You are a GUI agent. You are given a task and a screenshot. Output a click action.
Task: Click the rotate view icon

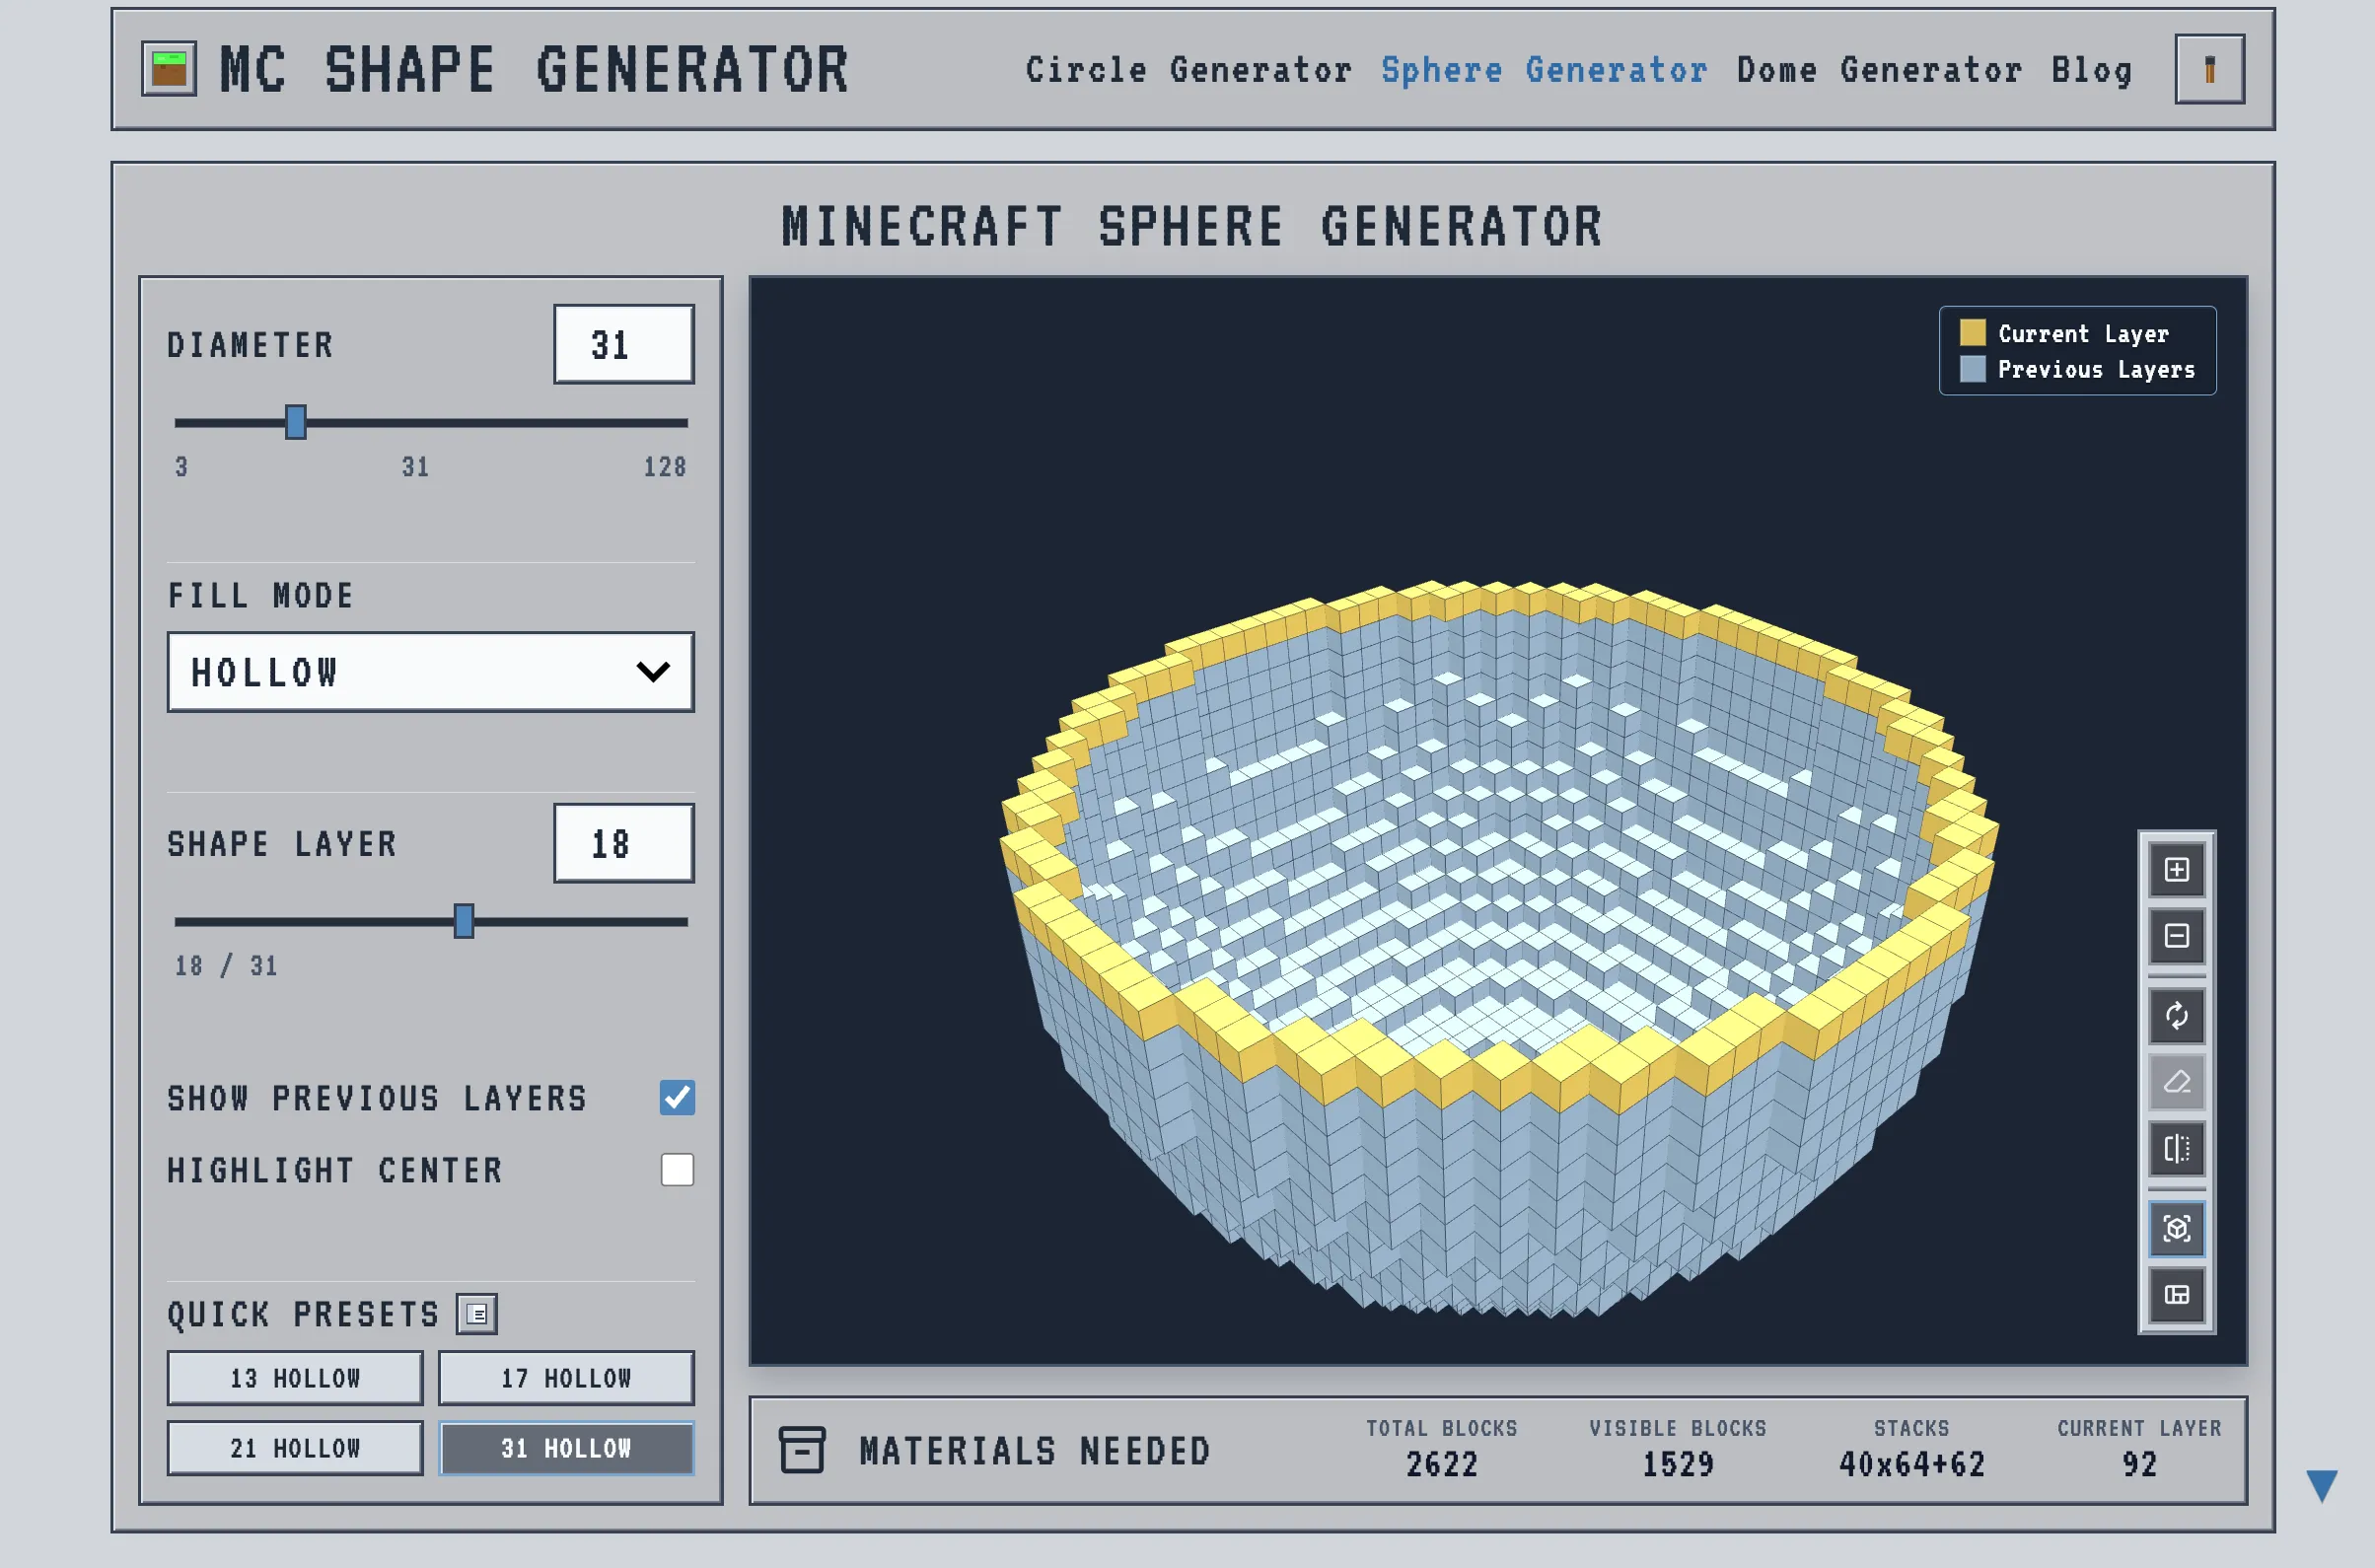[x=2176, y=1016]
